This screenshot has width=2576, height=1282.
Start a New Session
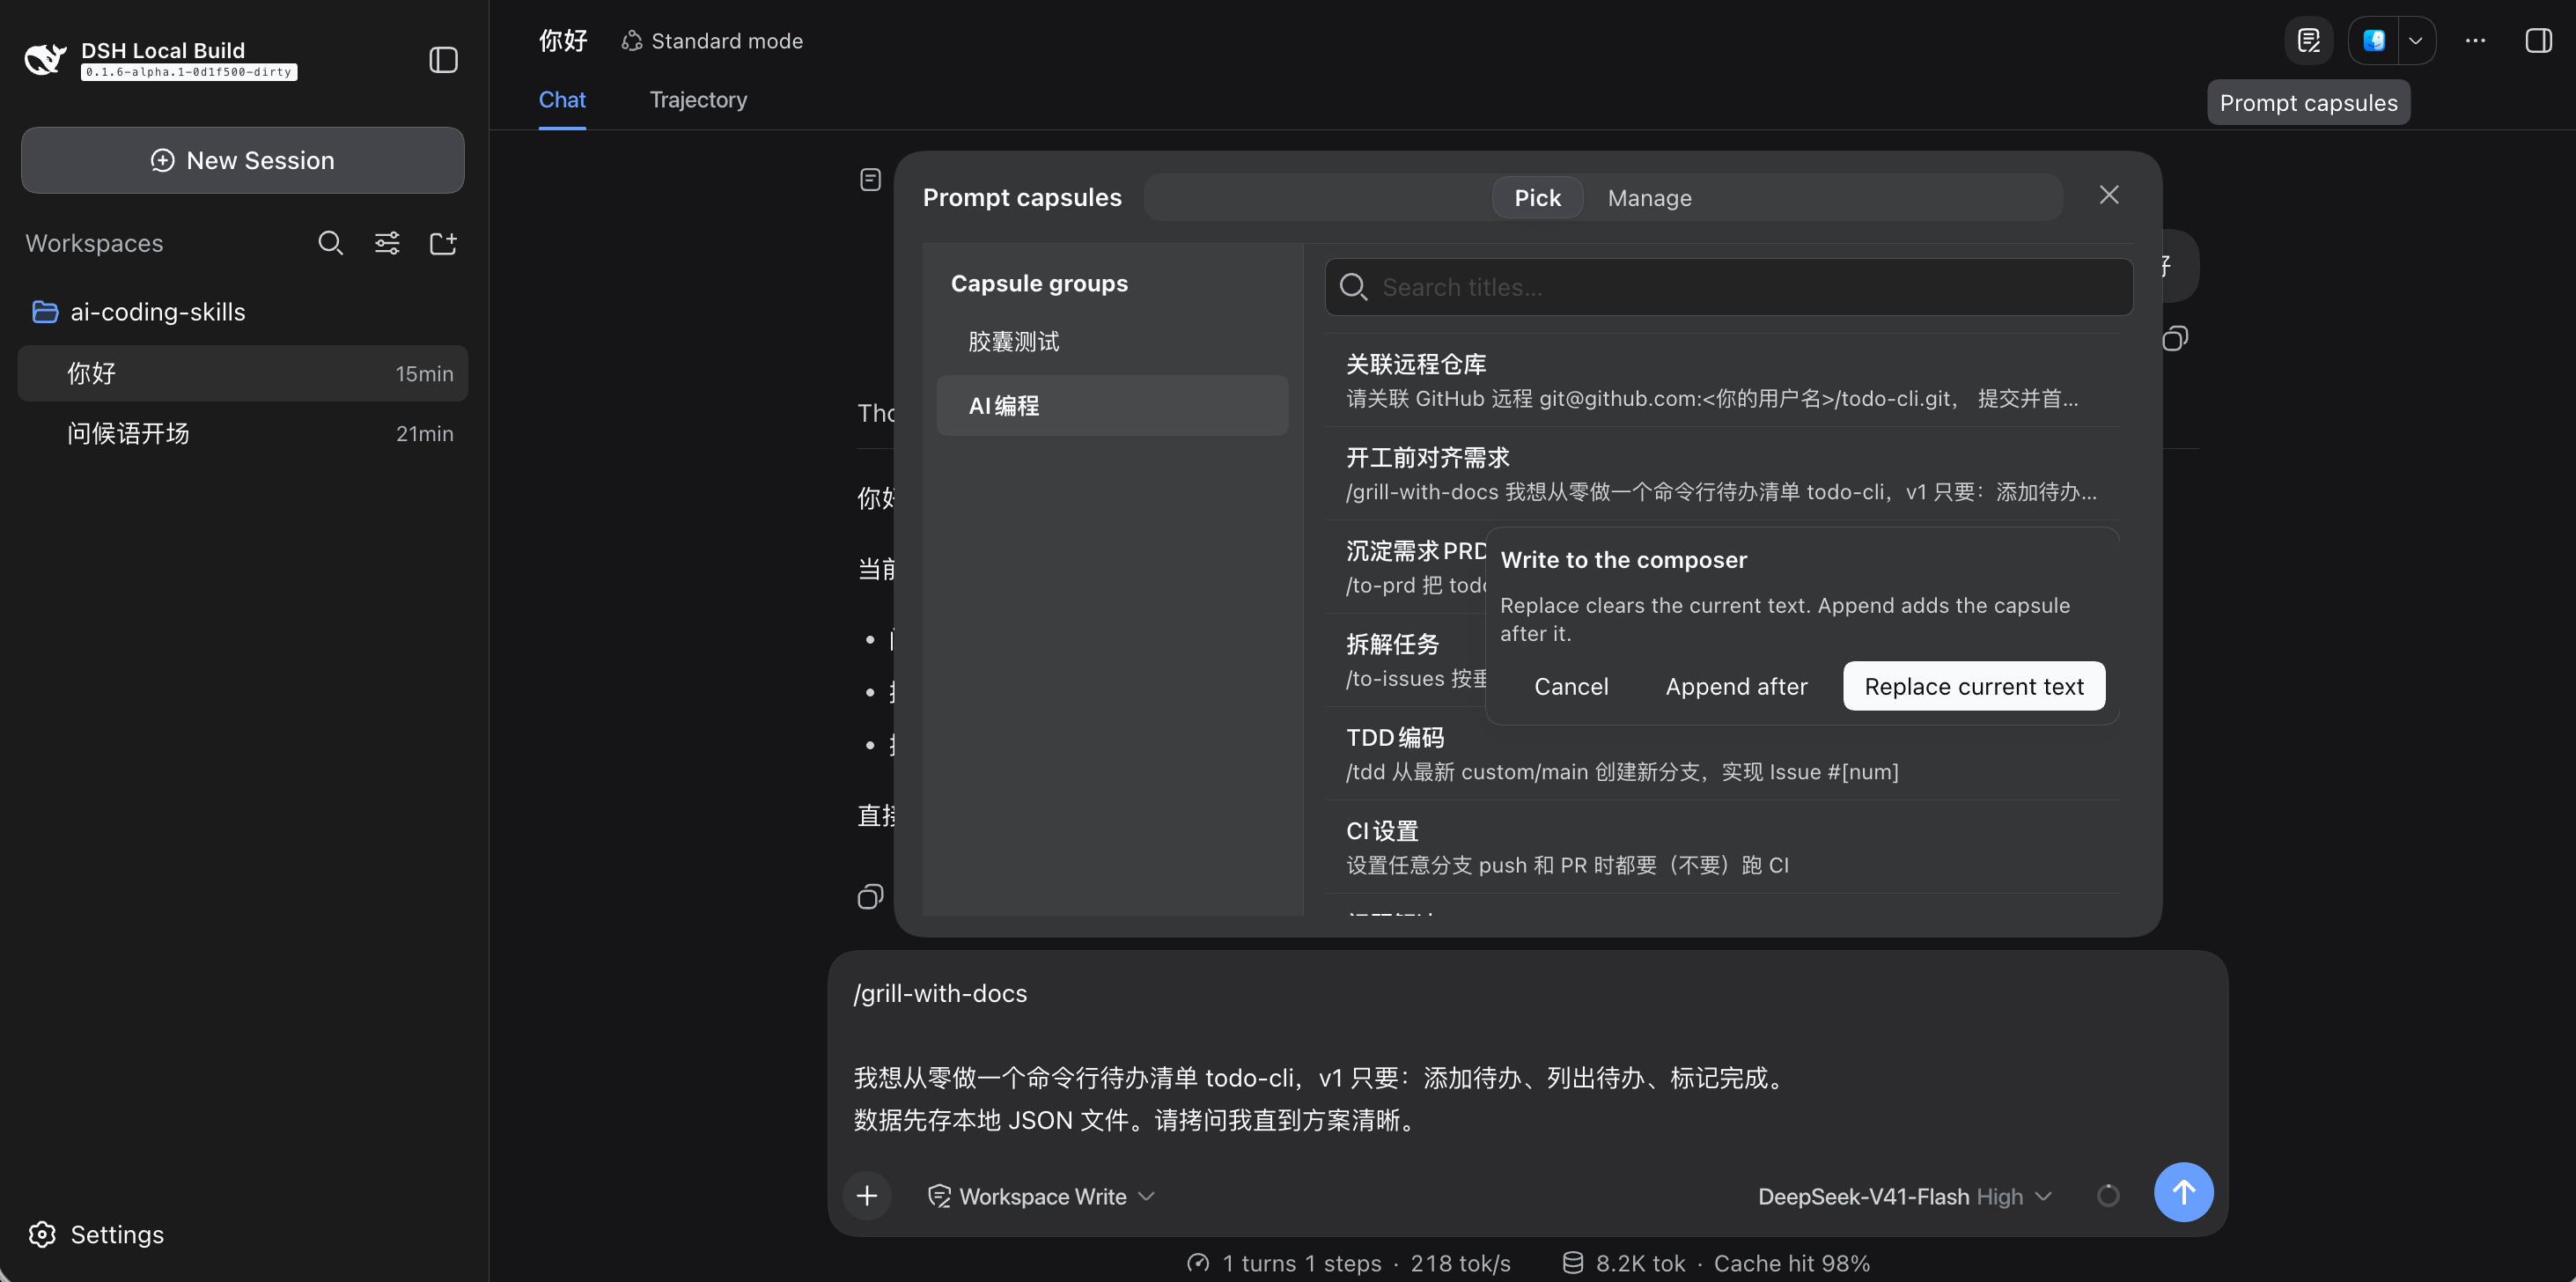tap(242, 160)
